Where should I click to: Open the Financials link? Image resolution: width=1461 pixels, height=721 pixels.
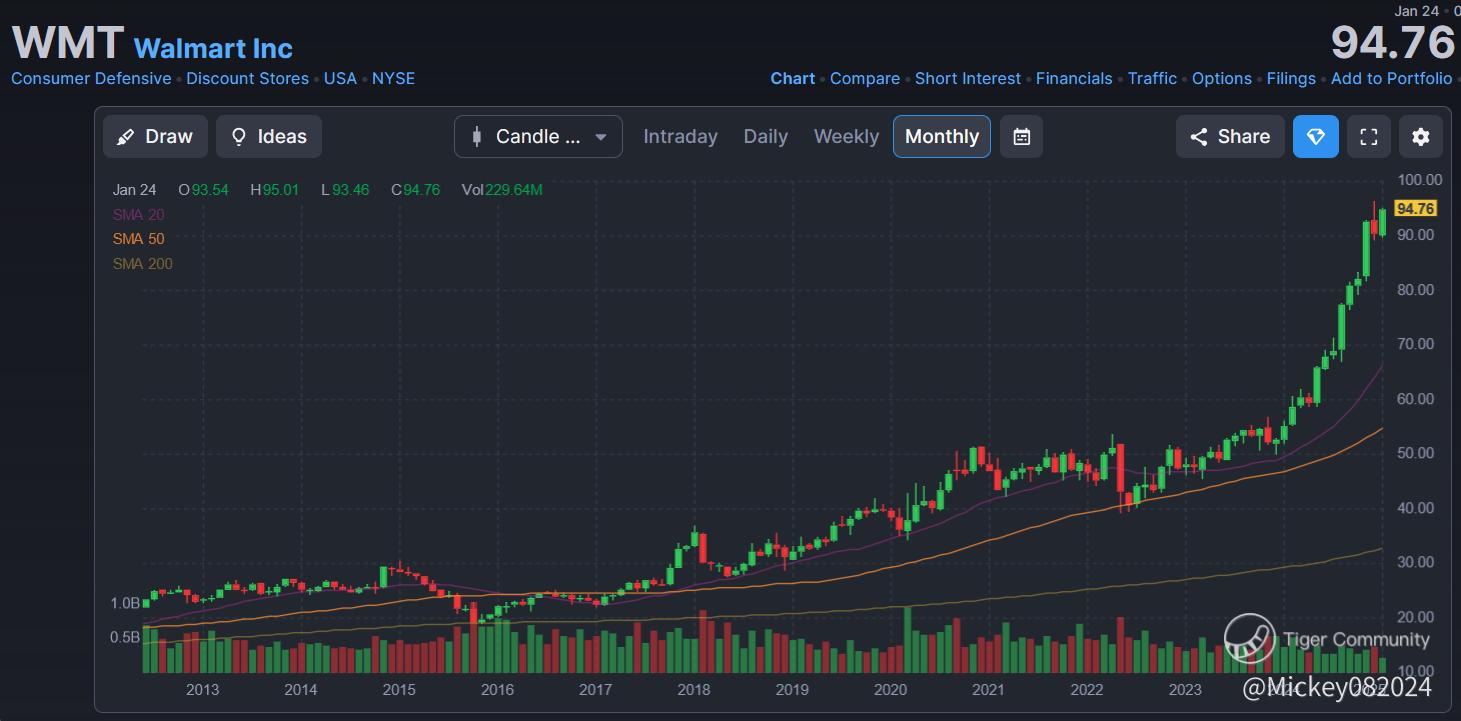tap(1074, 78)
